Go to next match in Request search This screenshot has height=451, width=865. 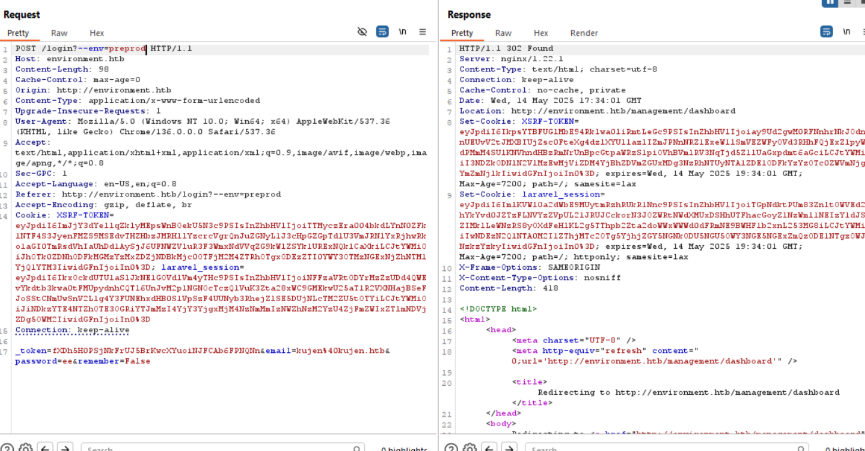(x=66, y=444)
